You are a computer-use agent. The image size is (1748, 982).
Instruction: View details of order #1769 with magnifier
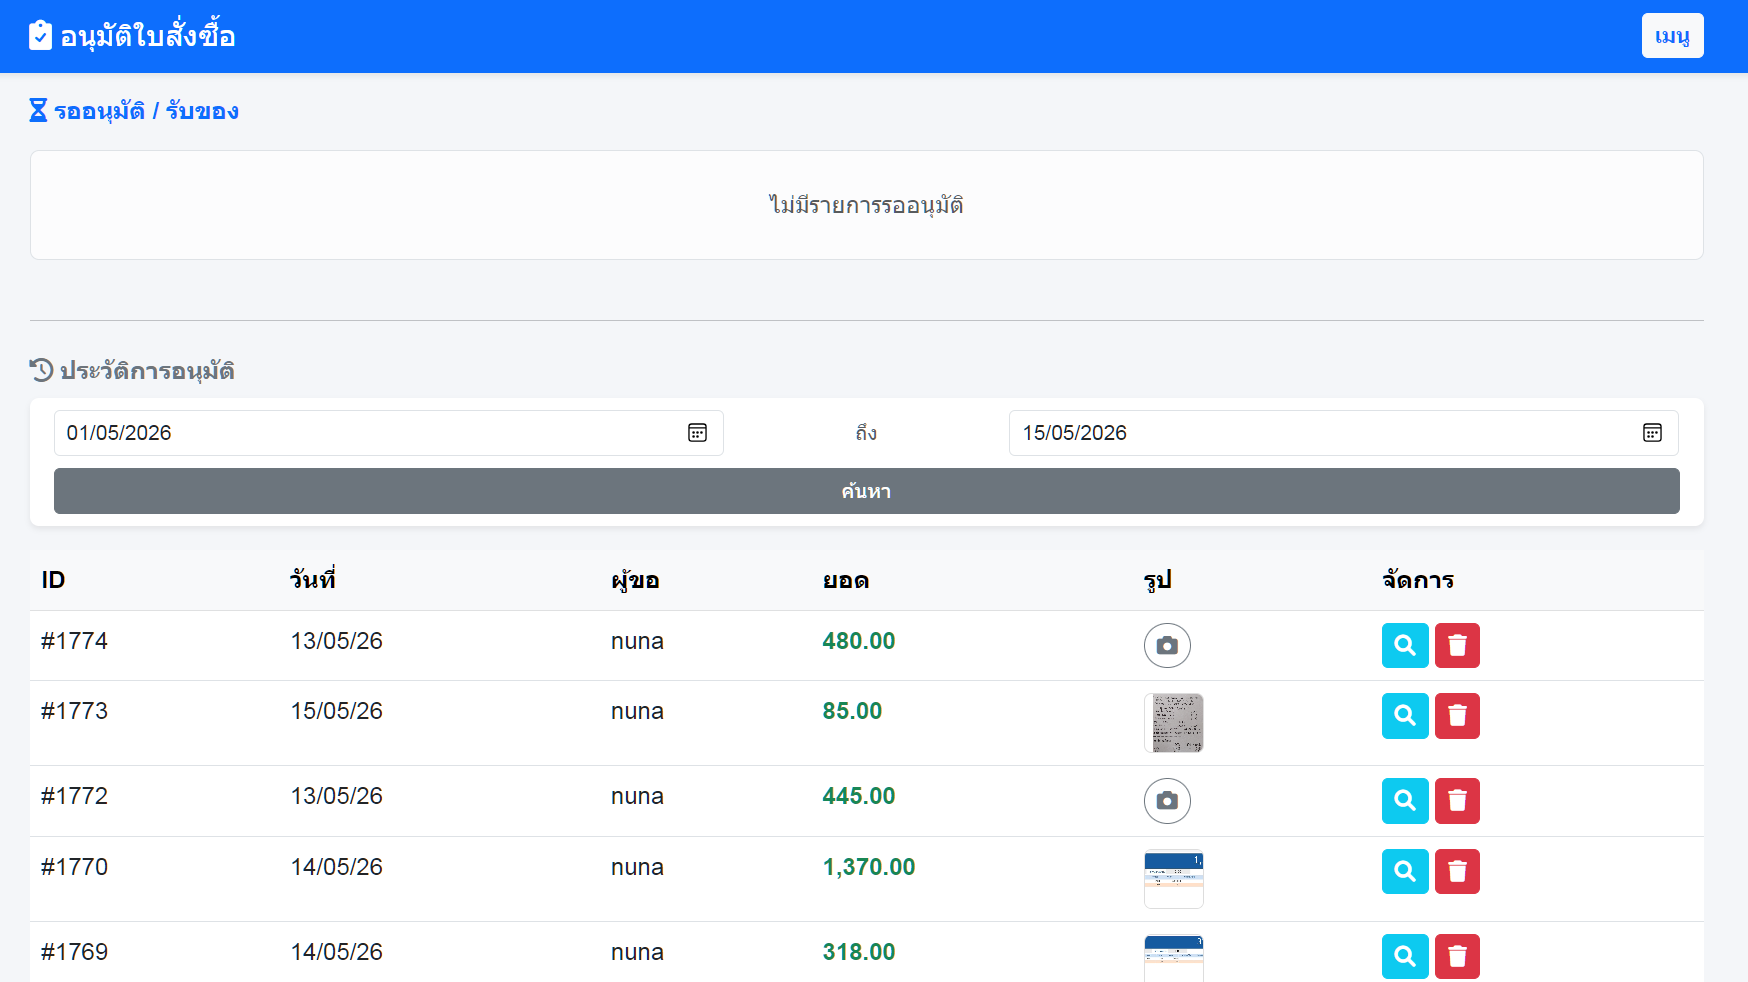[1405, 957]
